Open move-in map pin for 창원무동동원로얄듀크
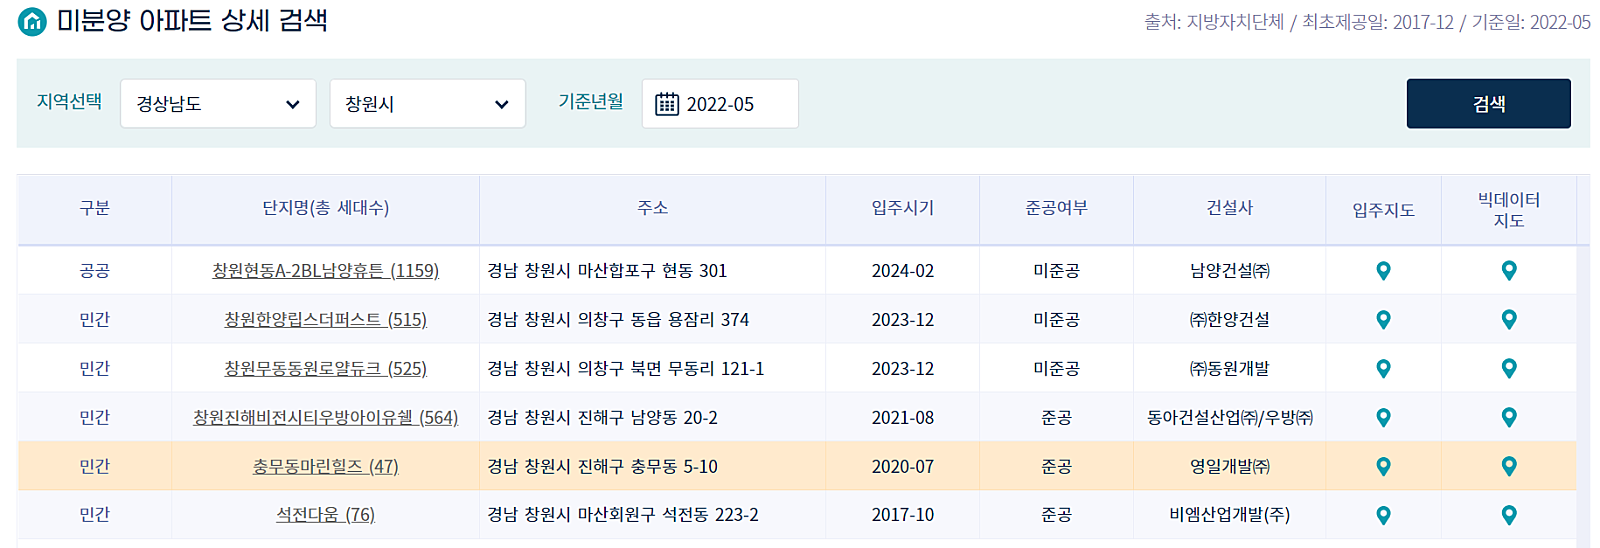Viewport: 1600px width, 548px height. click(x=1383, y=369)
